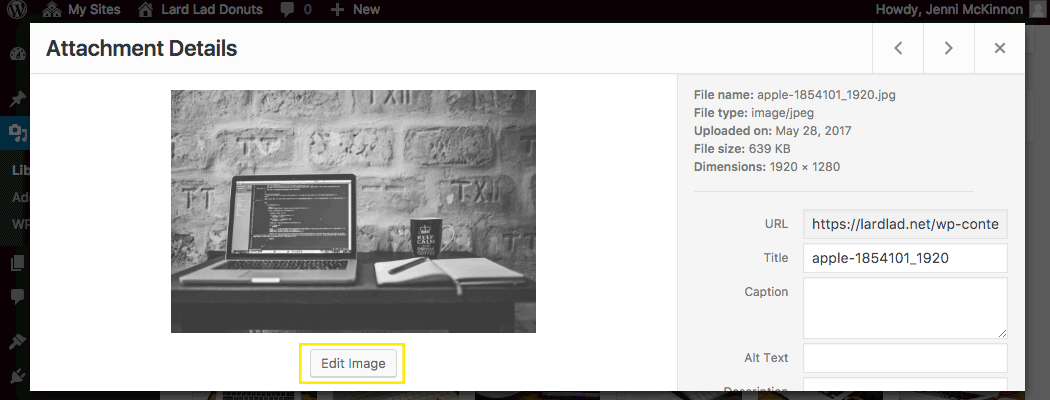The image size is (1050, 400).
Task: Click the Attachment Details heading
Action: (141, 48)
